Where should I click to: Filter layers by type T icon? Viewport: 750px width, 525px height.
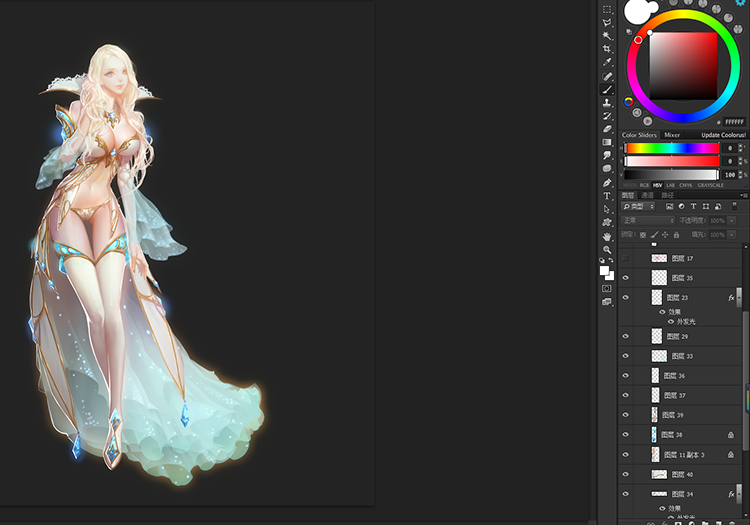coord(693,207)
